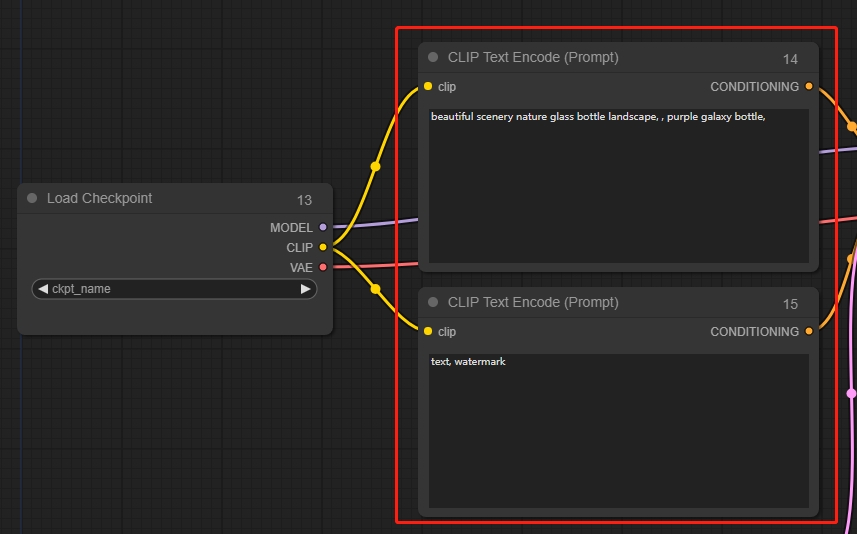Select previous checkpoint with the ckpt_name left arrow
Viewport: 857px width, 534px height.
click(43, 289)
